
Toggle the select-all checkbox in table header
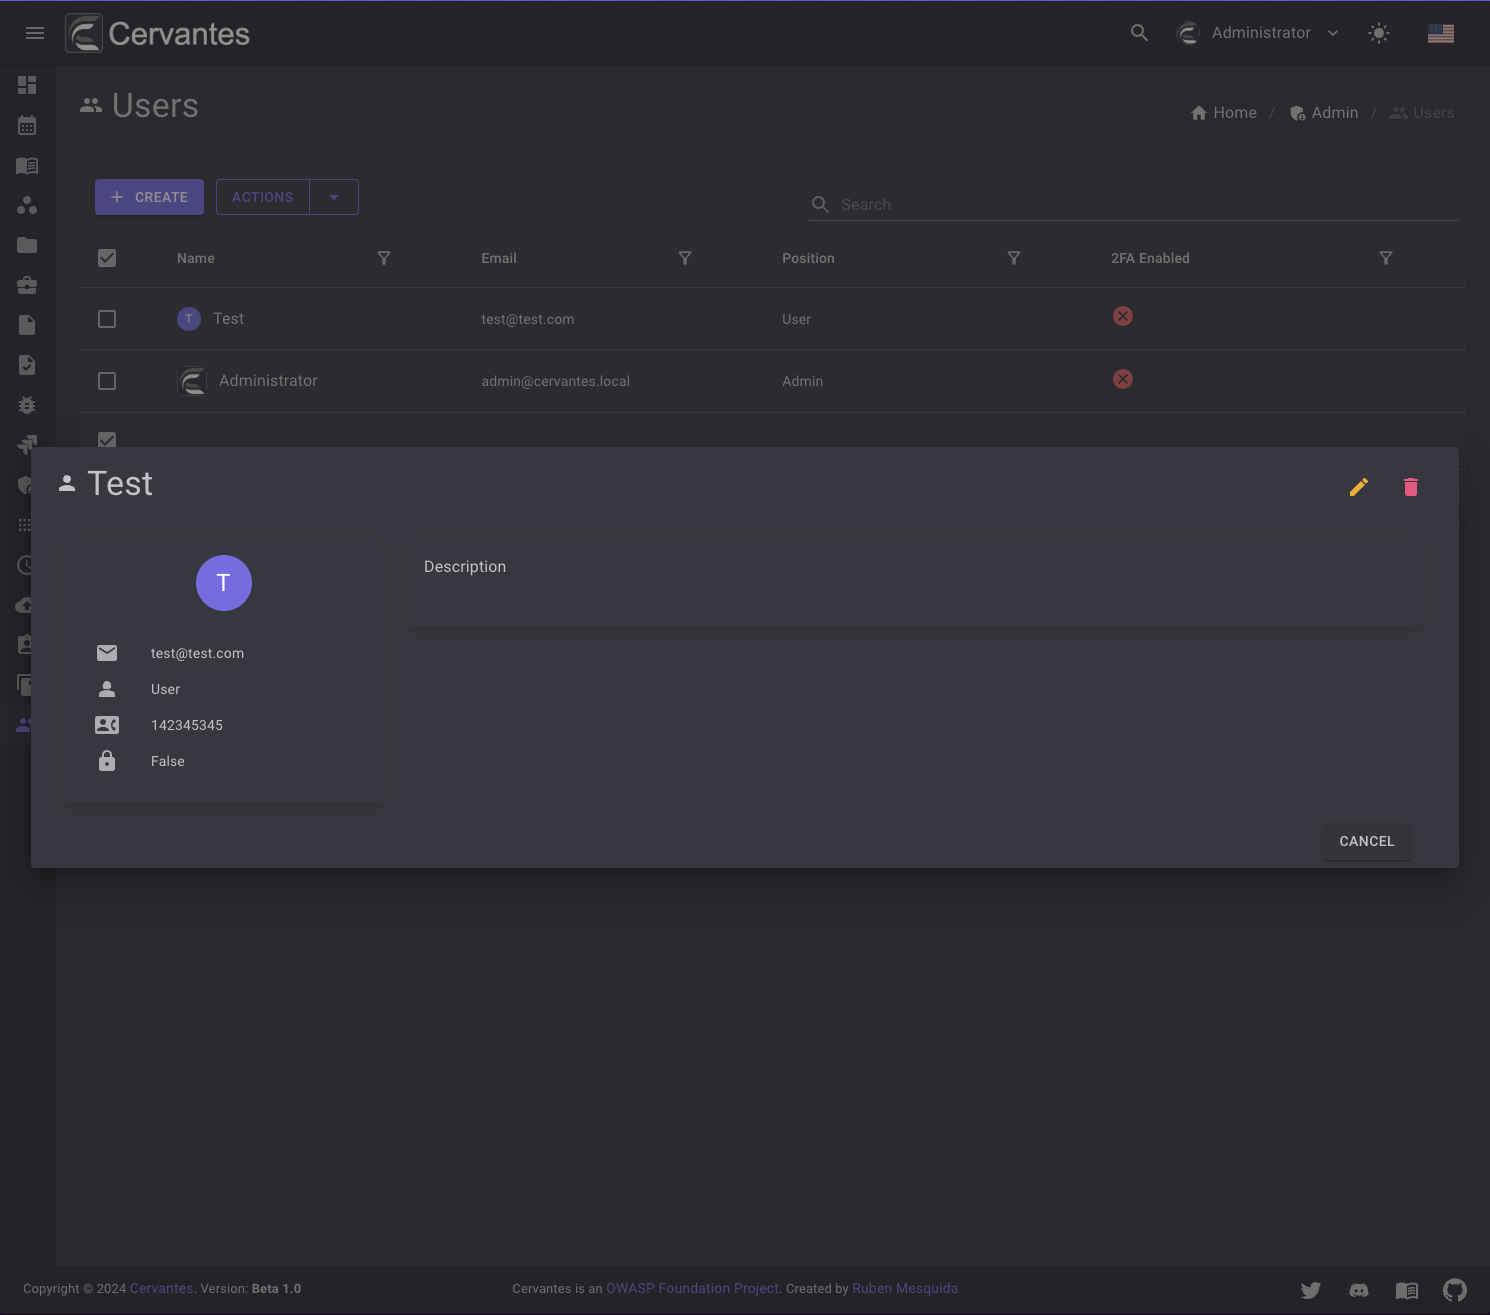[107, 258]
